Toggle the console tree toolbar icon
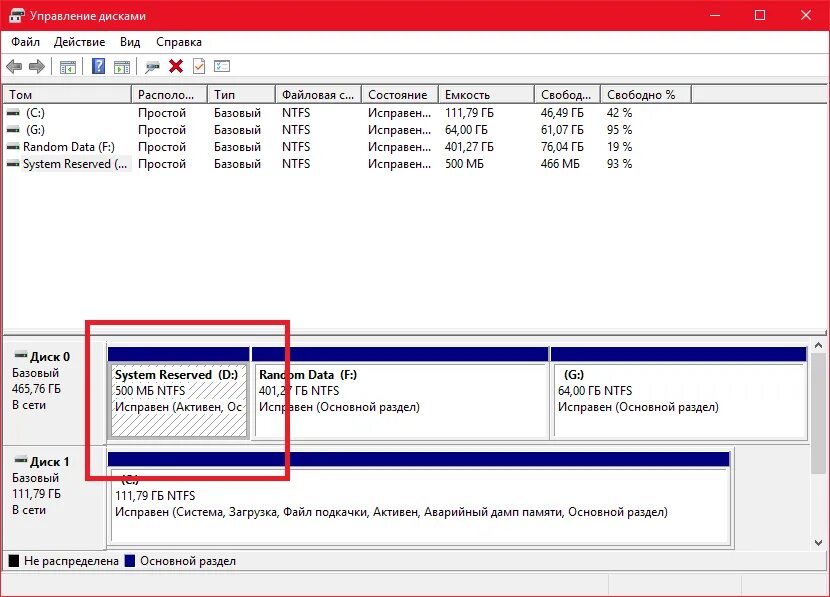Image resolution: width=830 pixels, height=597 pixels. point(68,67)
